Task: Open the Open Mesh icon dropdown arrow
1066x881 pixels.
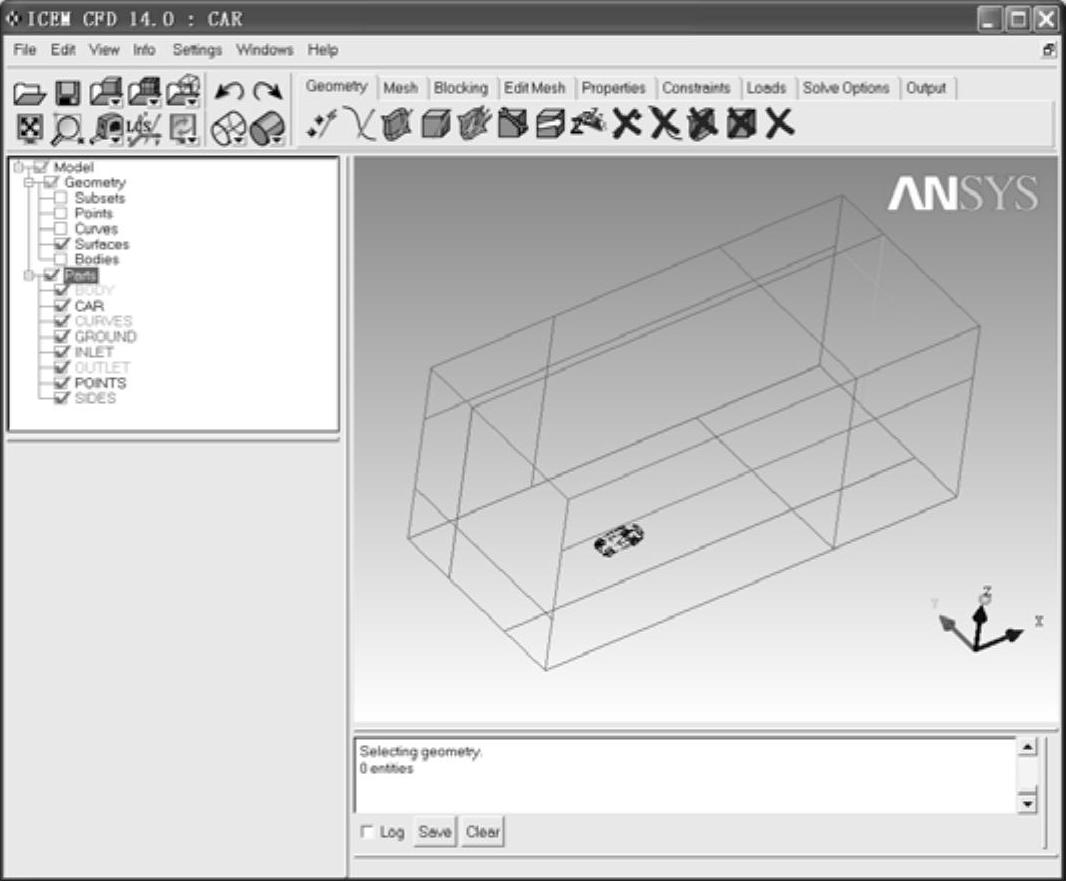Action: coord(156,103)
